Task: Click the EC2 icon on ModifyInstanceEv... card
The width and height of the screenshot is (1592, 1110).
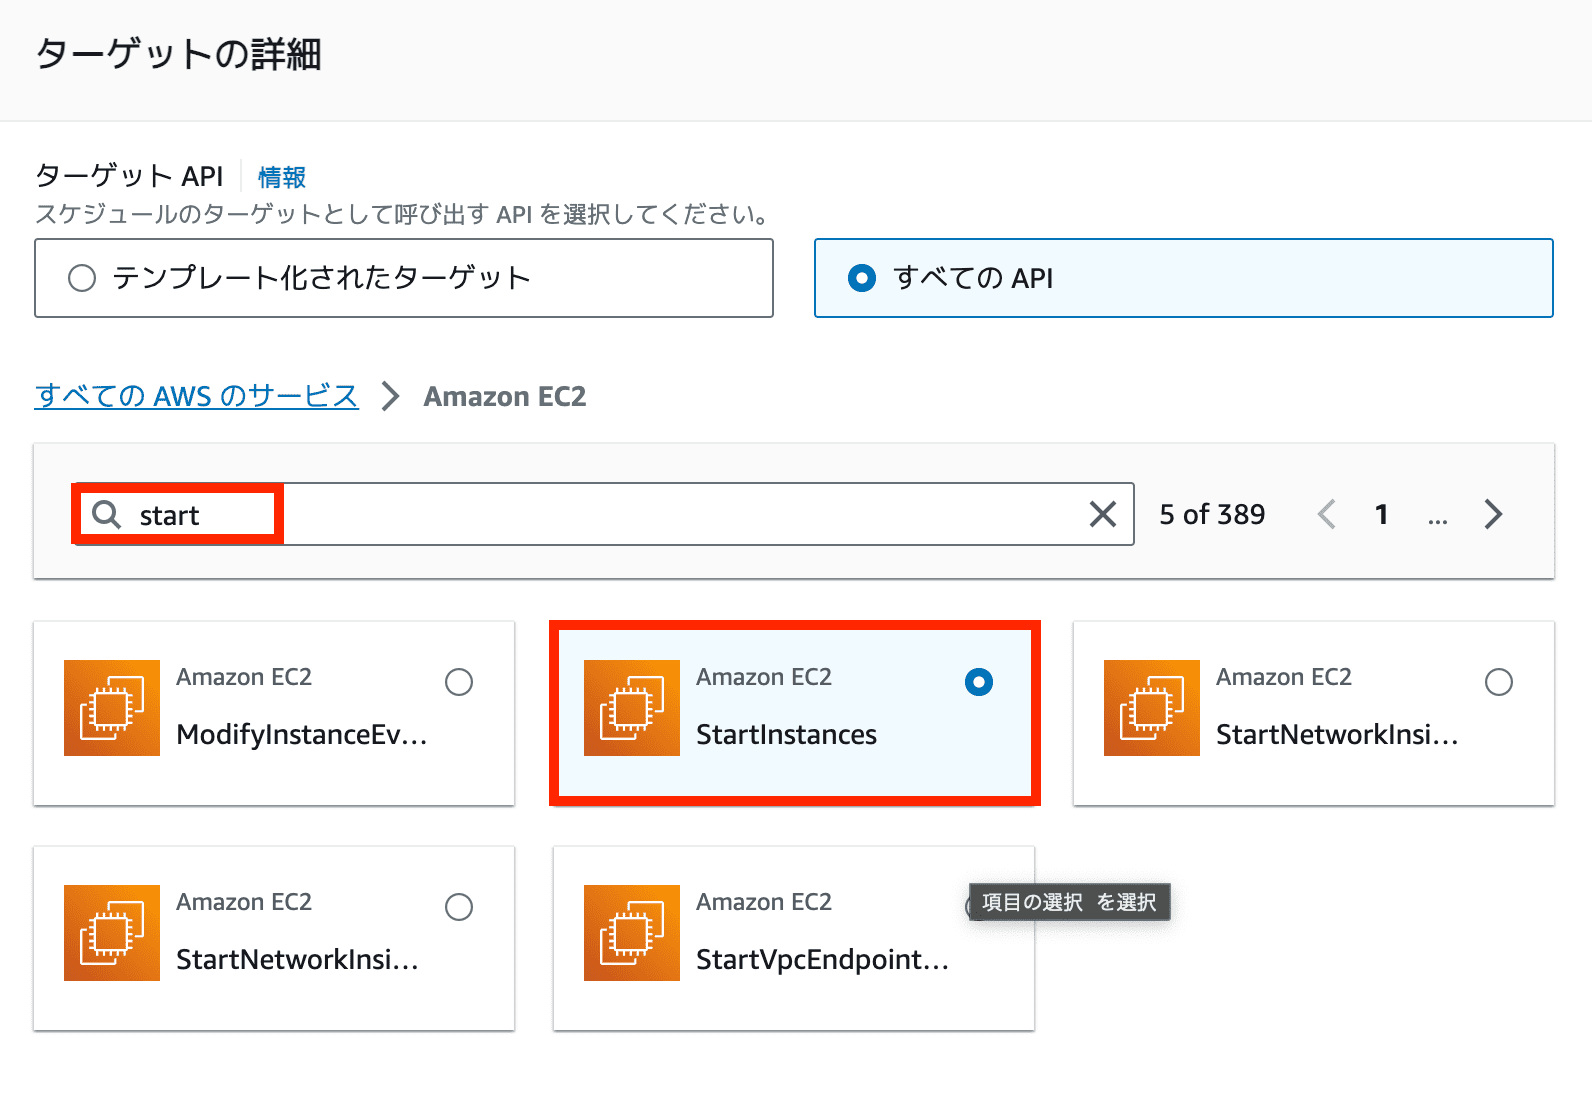Action: click(x=112, y=708)
